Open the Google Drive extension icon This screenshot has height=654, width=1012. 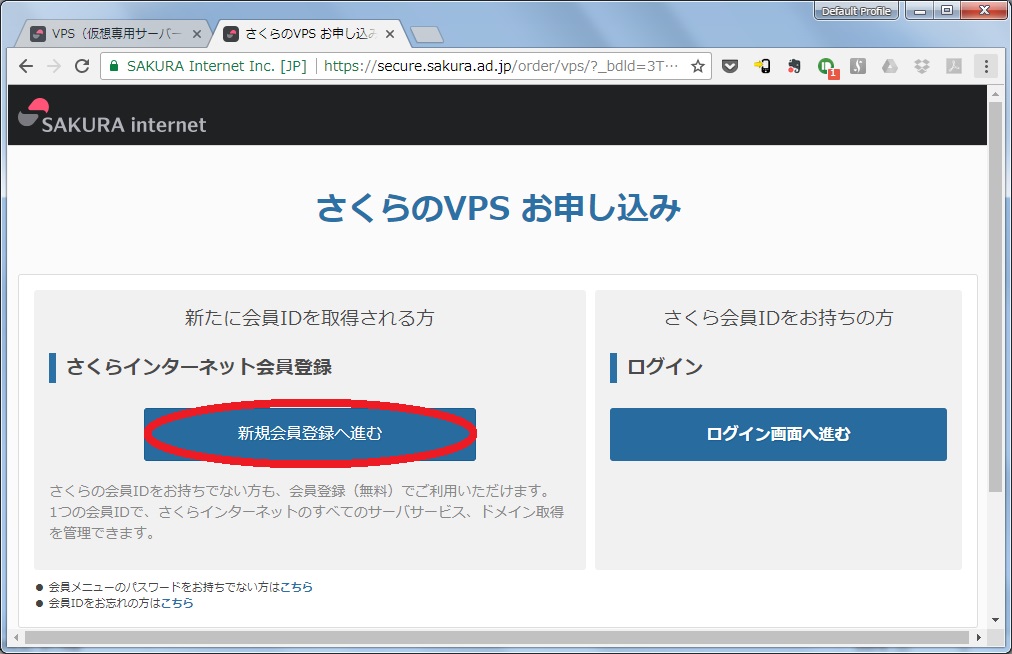point(890,66)
